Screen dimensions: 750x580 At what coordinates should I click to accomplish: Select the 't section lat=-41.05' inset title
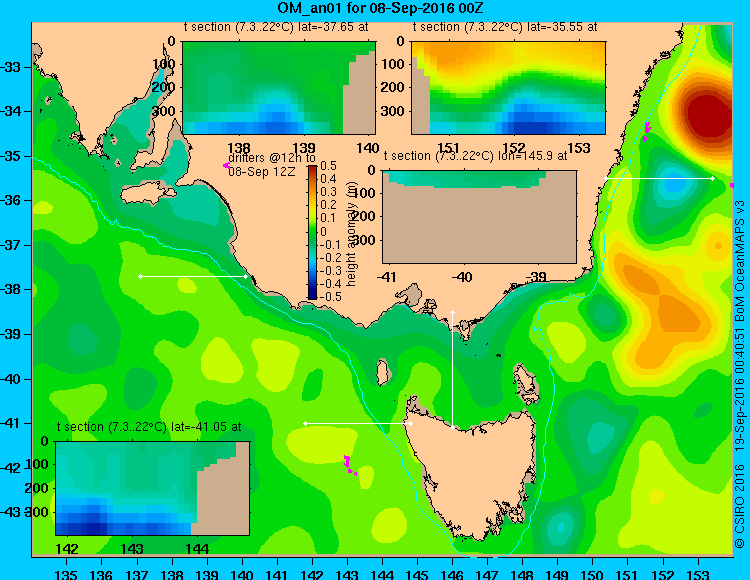(x=149, y=427)
